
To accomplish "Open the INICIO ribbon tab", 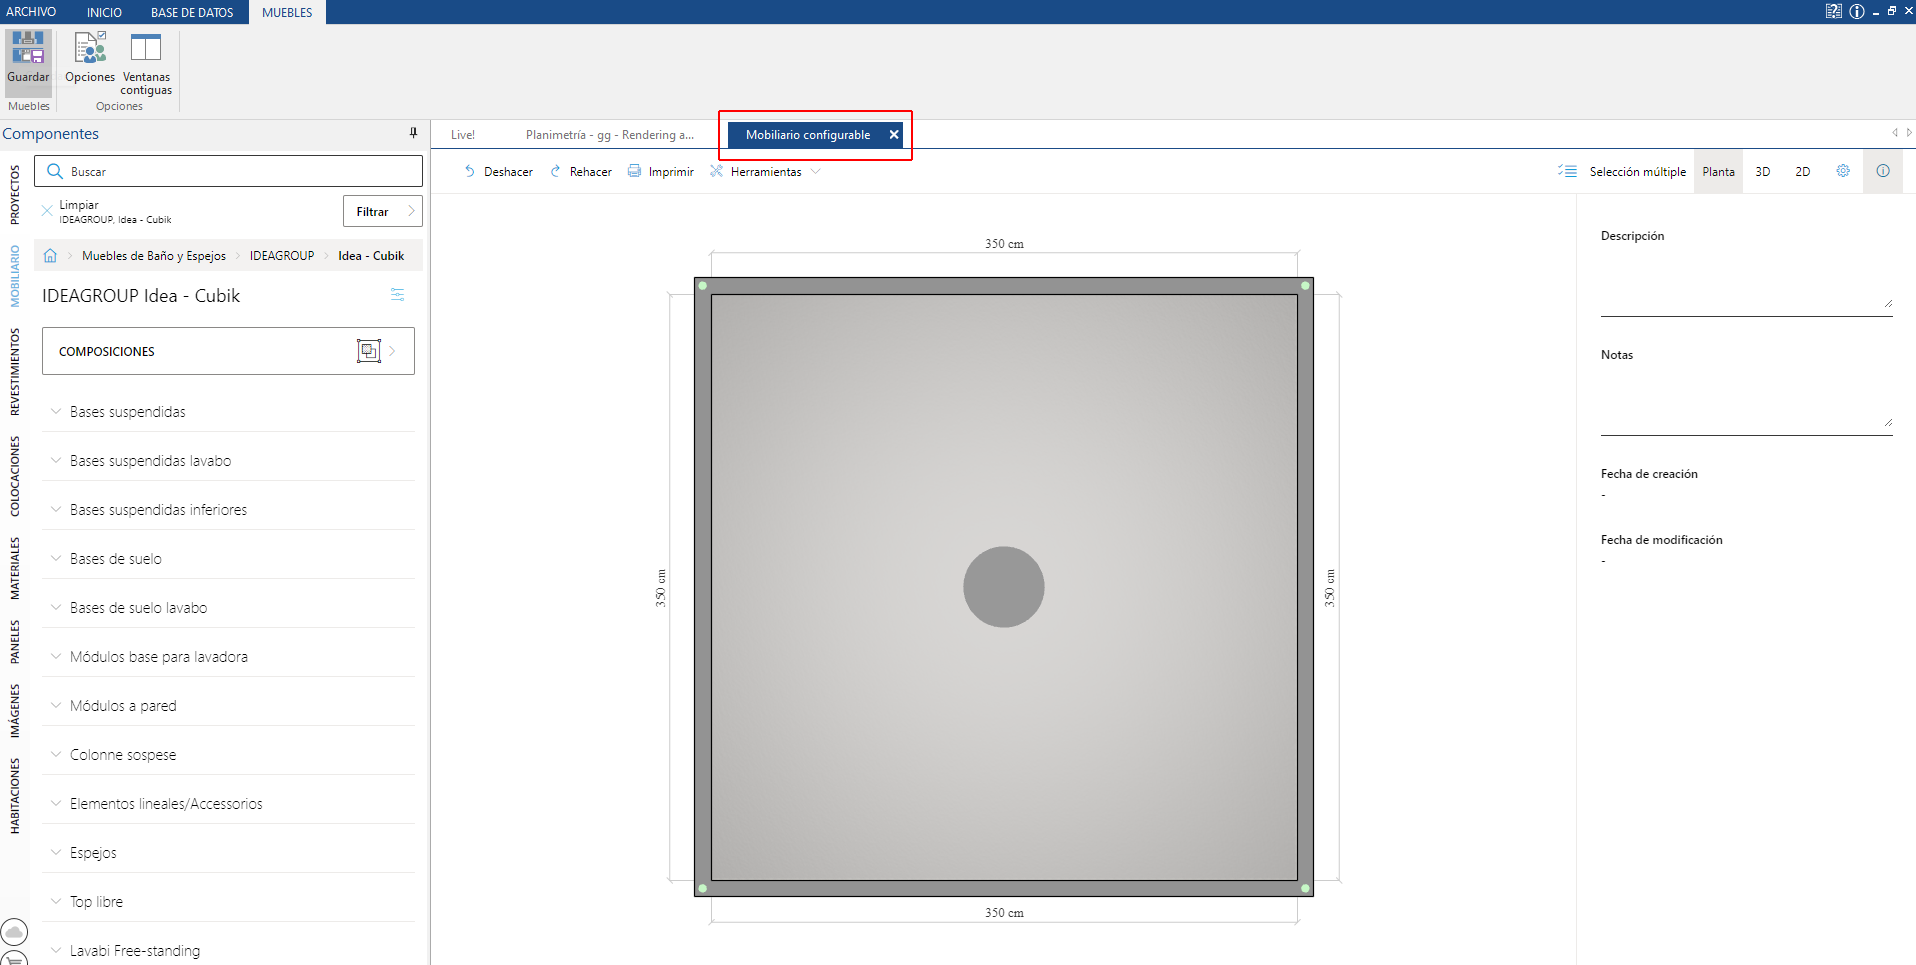I will coord(104,12).
